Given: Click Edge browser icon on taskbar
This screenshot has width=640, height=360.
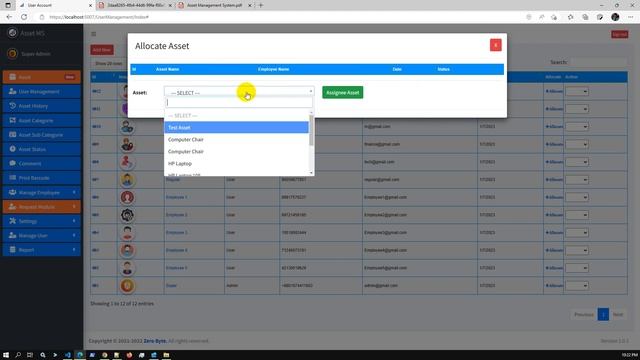Looking at the screenshot, I should pos(80,355).
